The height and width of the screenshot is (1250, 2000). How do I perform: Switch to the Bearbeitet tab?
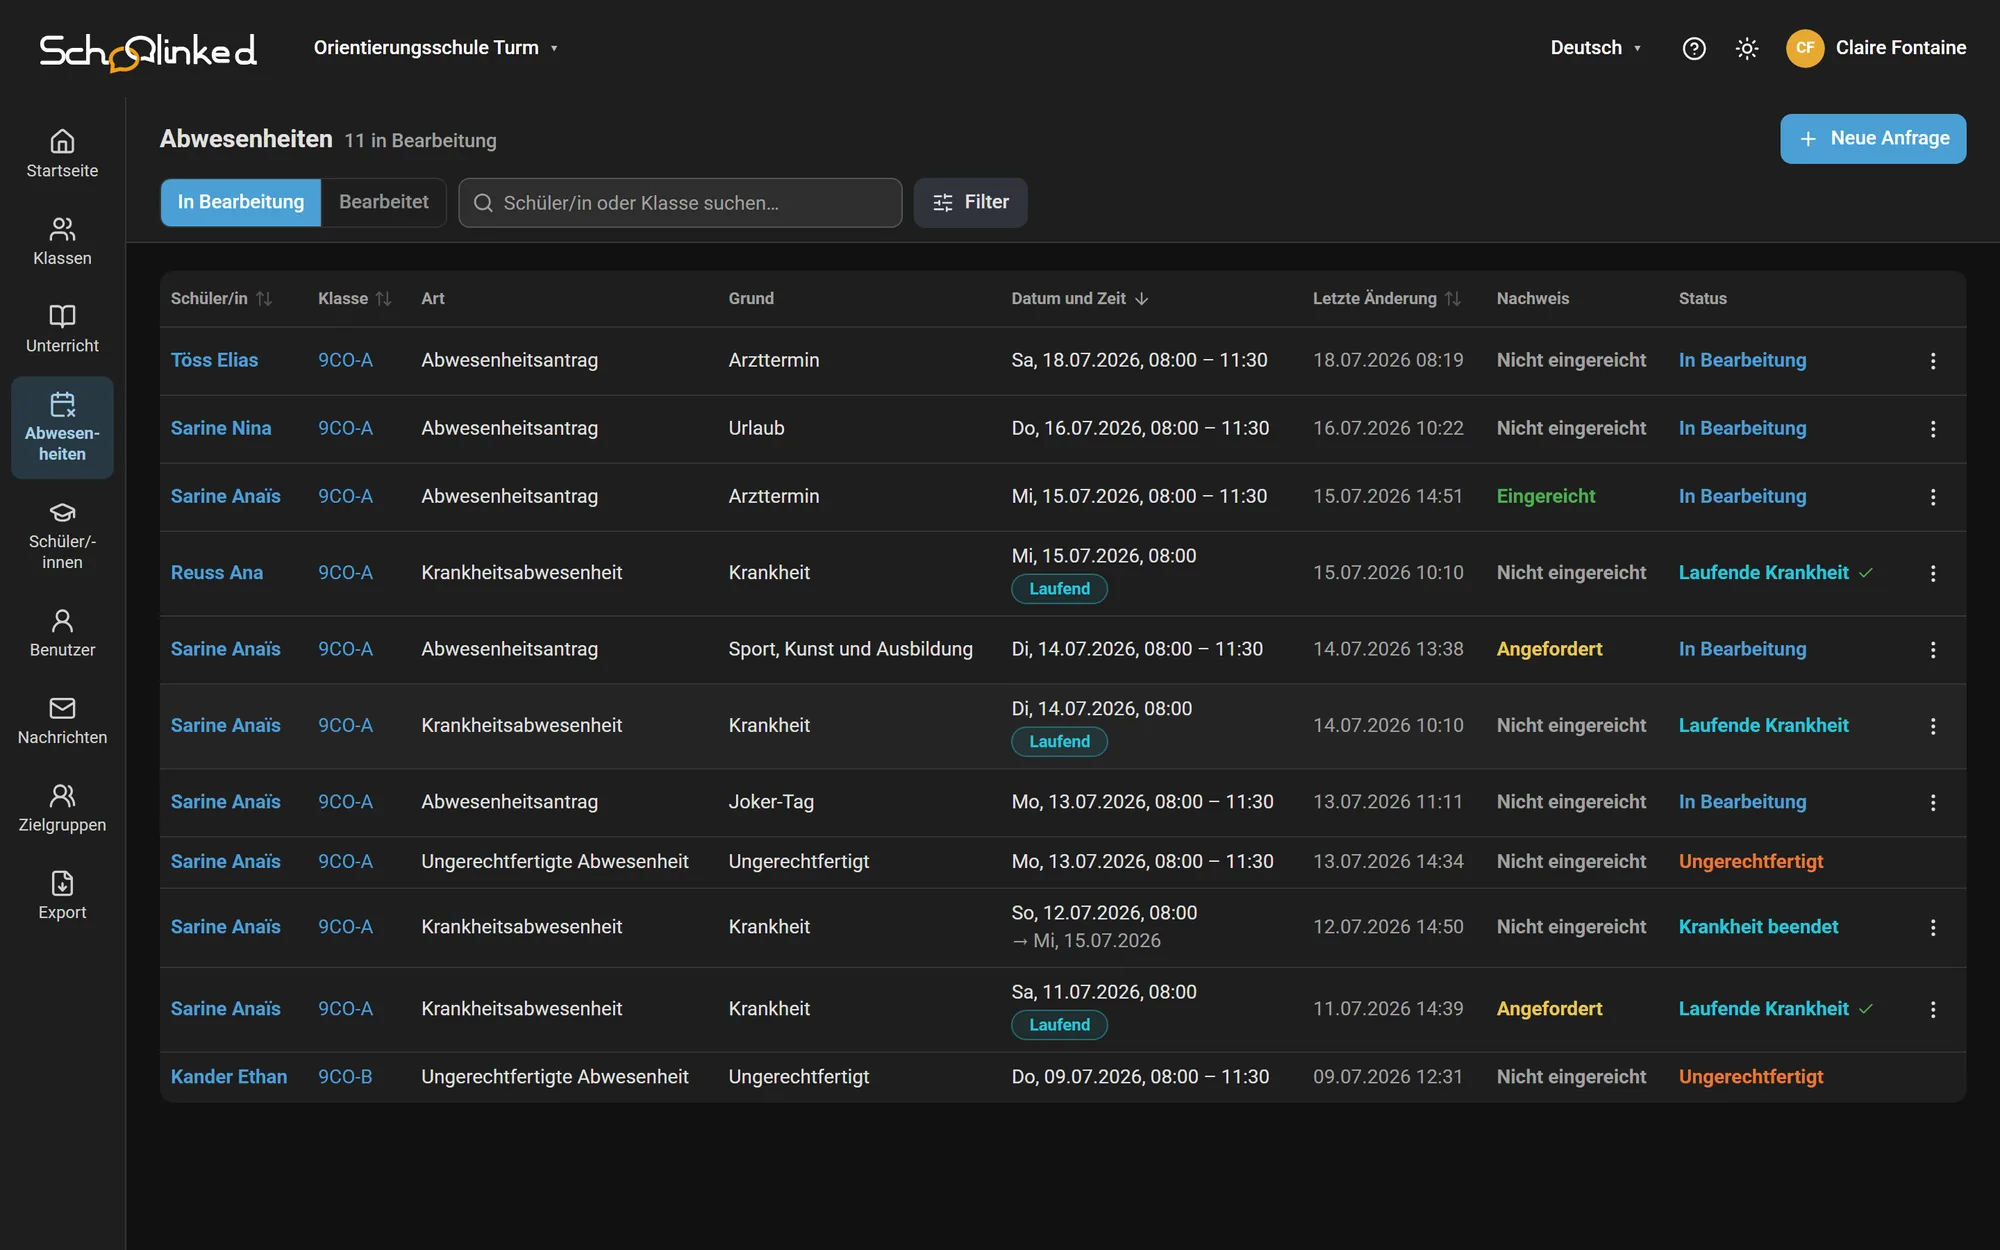click(x=384, y=202)
